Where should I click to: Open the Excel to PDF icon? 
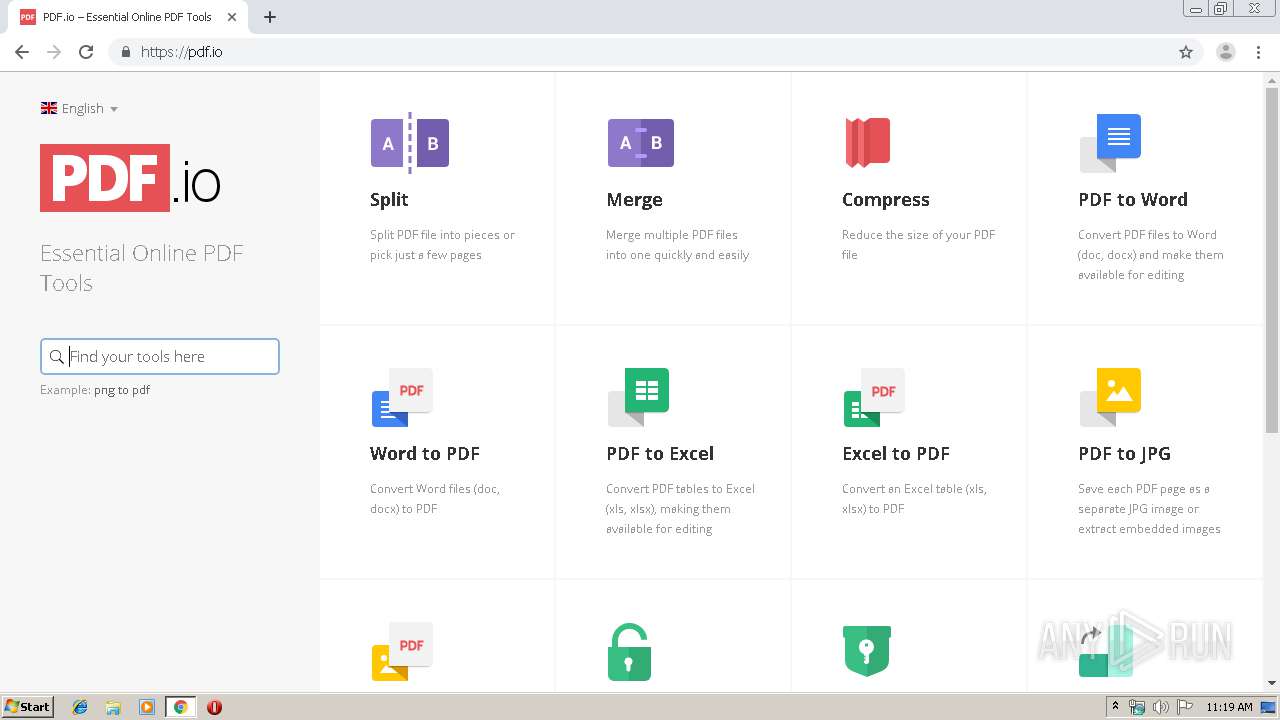[874, 397]
